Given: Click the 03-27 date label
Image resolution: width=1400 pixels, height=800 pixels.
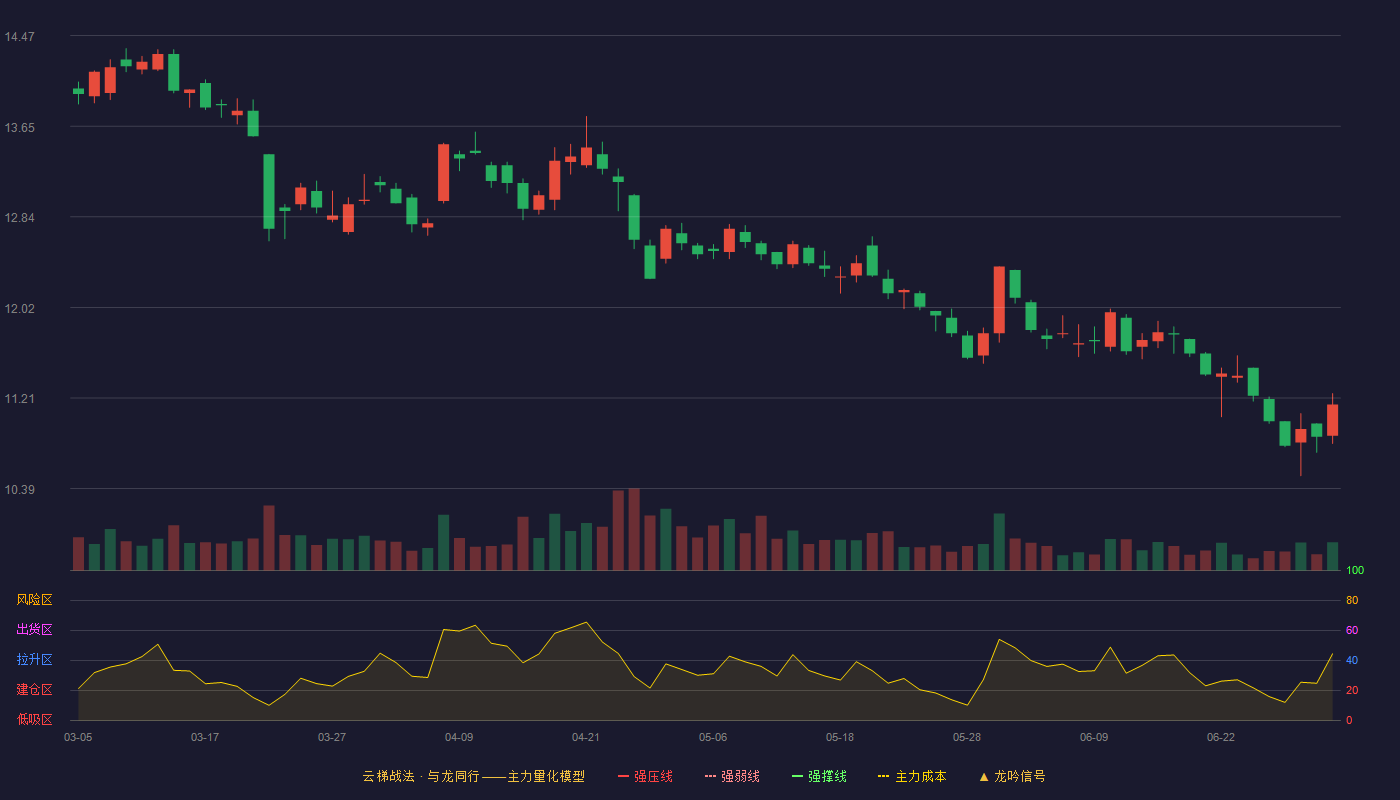Looking at the screenshot, I should (x=332, y=737).
